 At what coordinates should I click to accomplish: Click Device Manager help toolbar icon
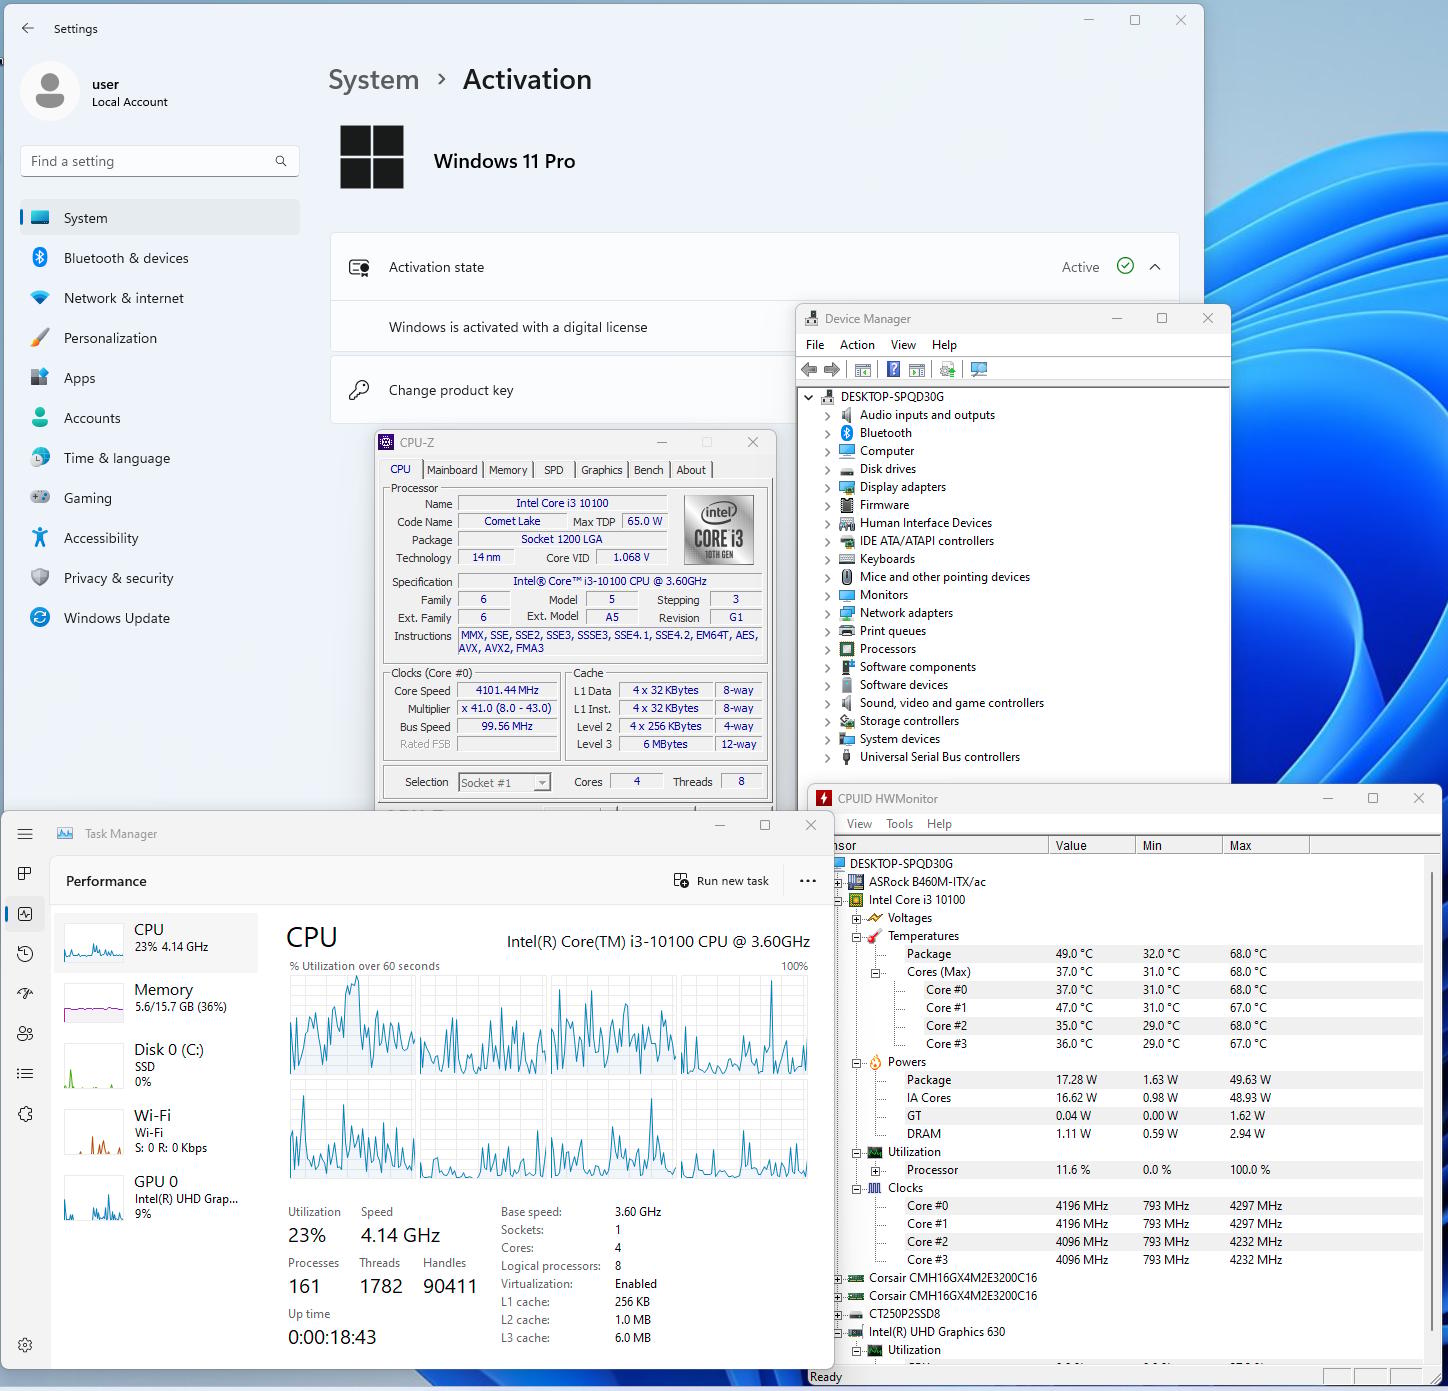893,370
